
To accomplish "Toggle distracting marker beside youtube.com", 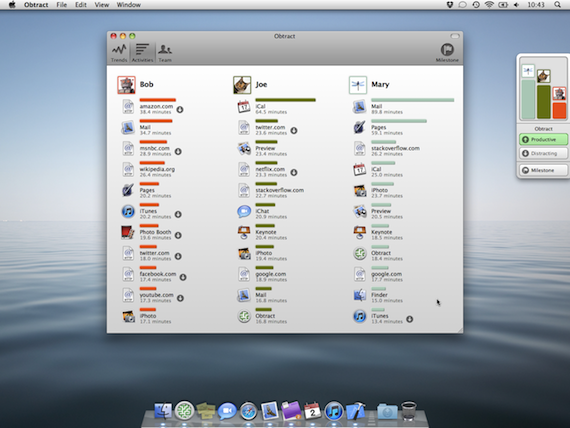I will pyautogui.click(x=180, y=298).
